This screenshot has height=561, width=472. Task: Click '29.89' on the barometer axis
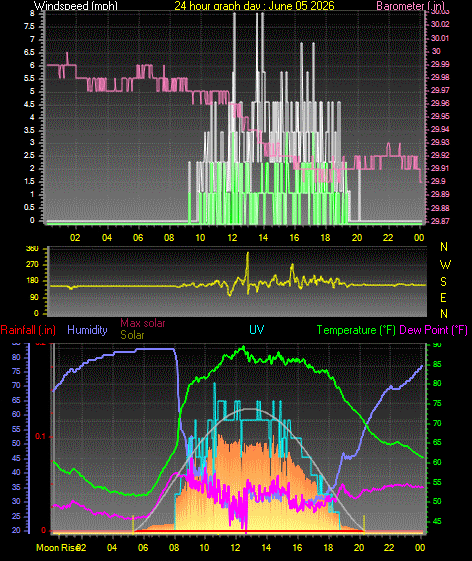[x=440, y=194]
